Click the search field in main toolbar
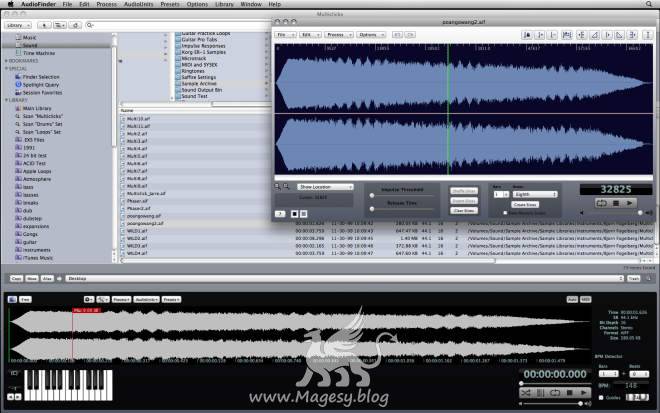Viewport: 660px width, 413px height. [179, 25]
